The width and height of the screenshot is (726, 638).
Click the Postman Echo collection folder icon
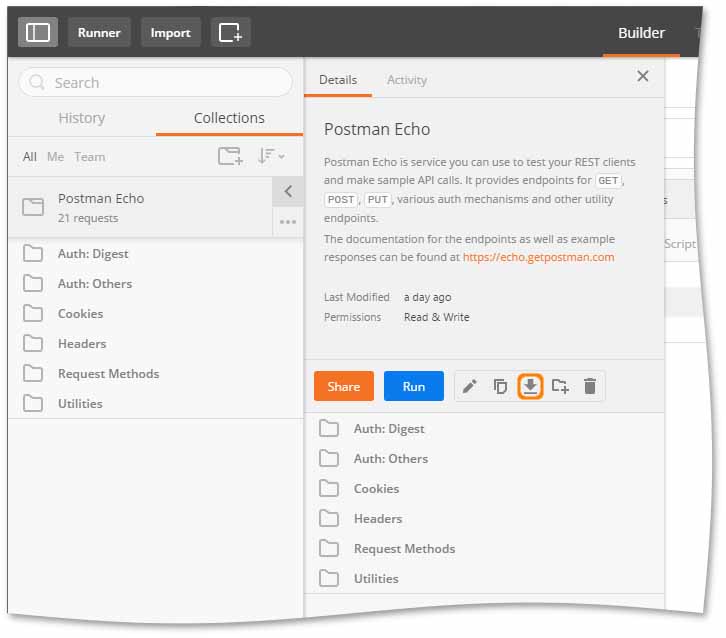[33, 206]
